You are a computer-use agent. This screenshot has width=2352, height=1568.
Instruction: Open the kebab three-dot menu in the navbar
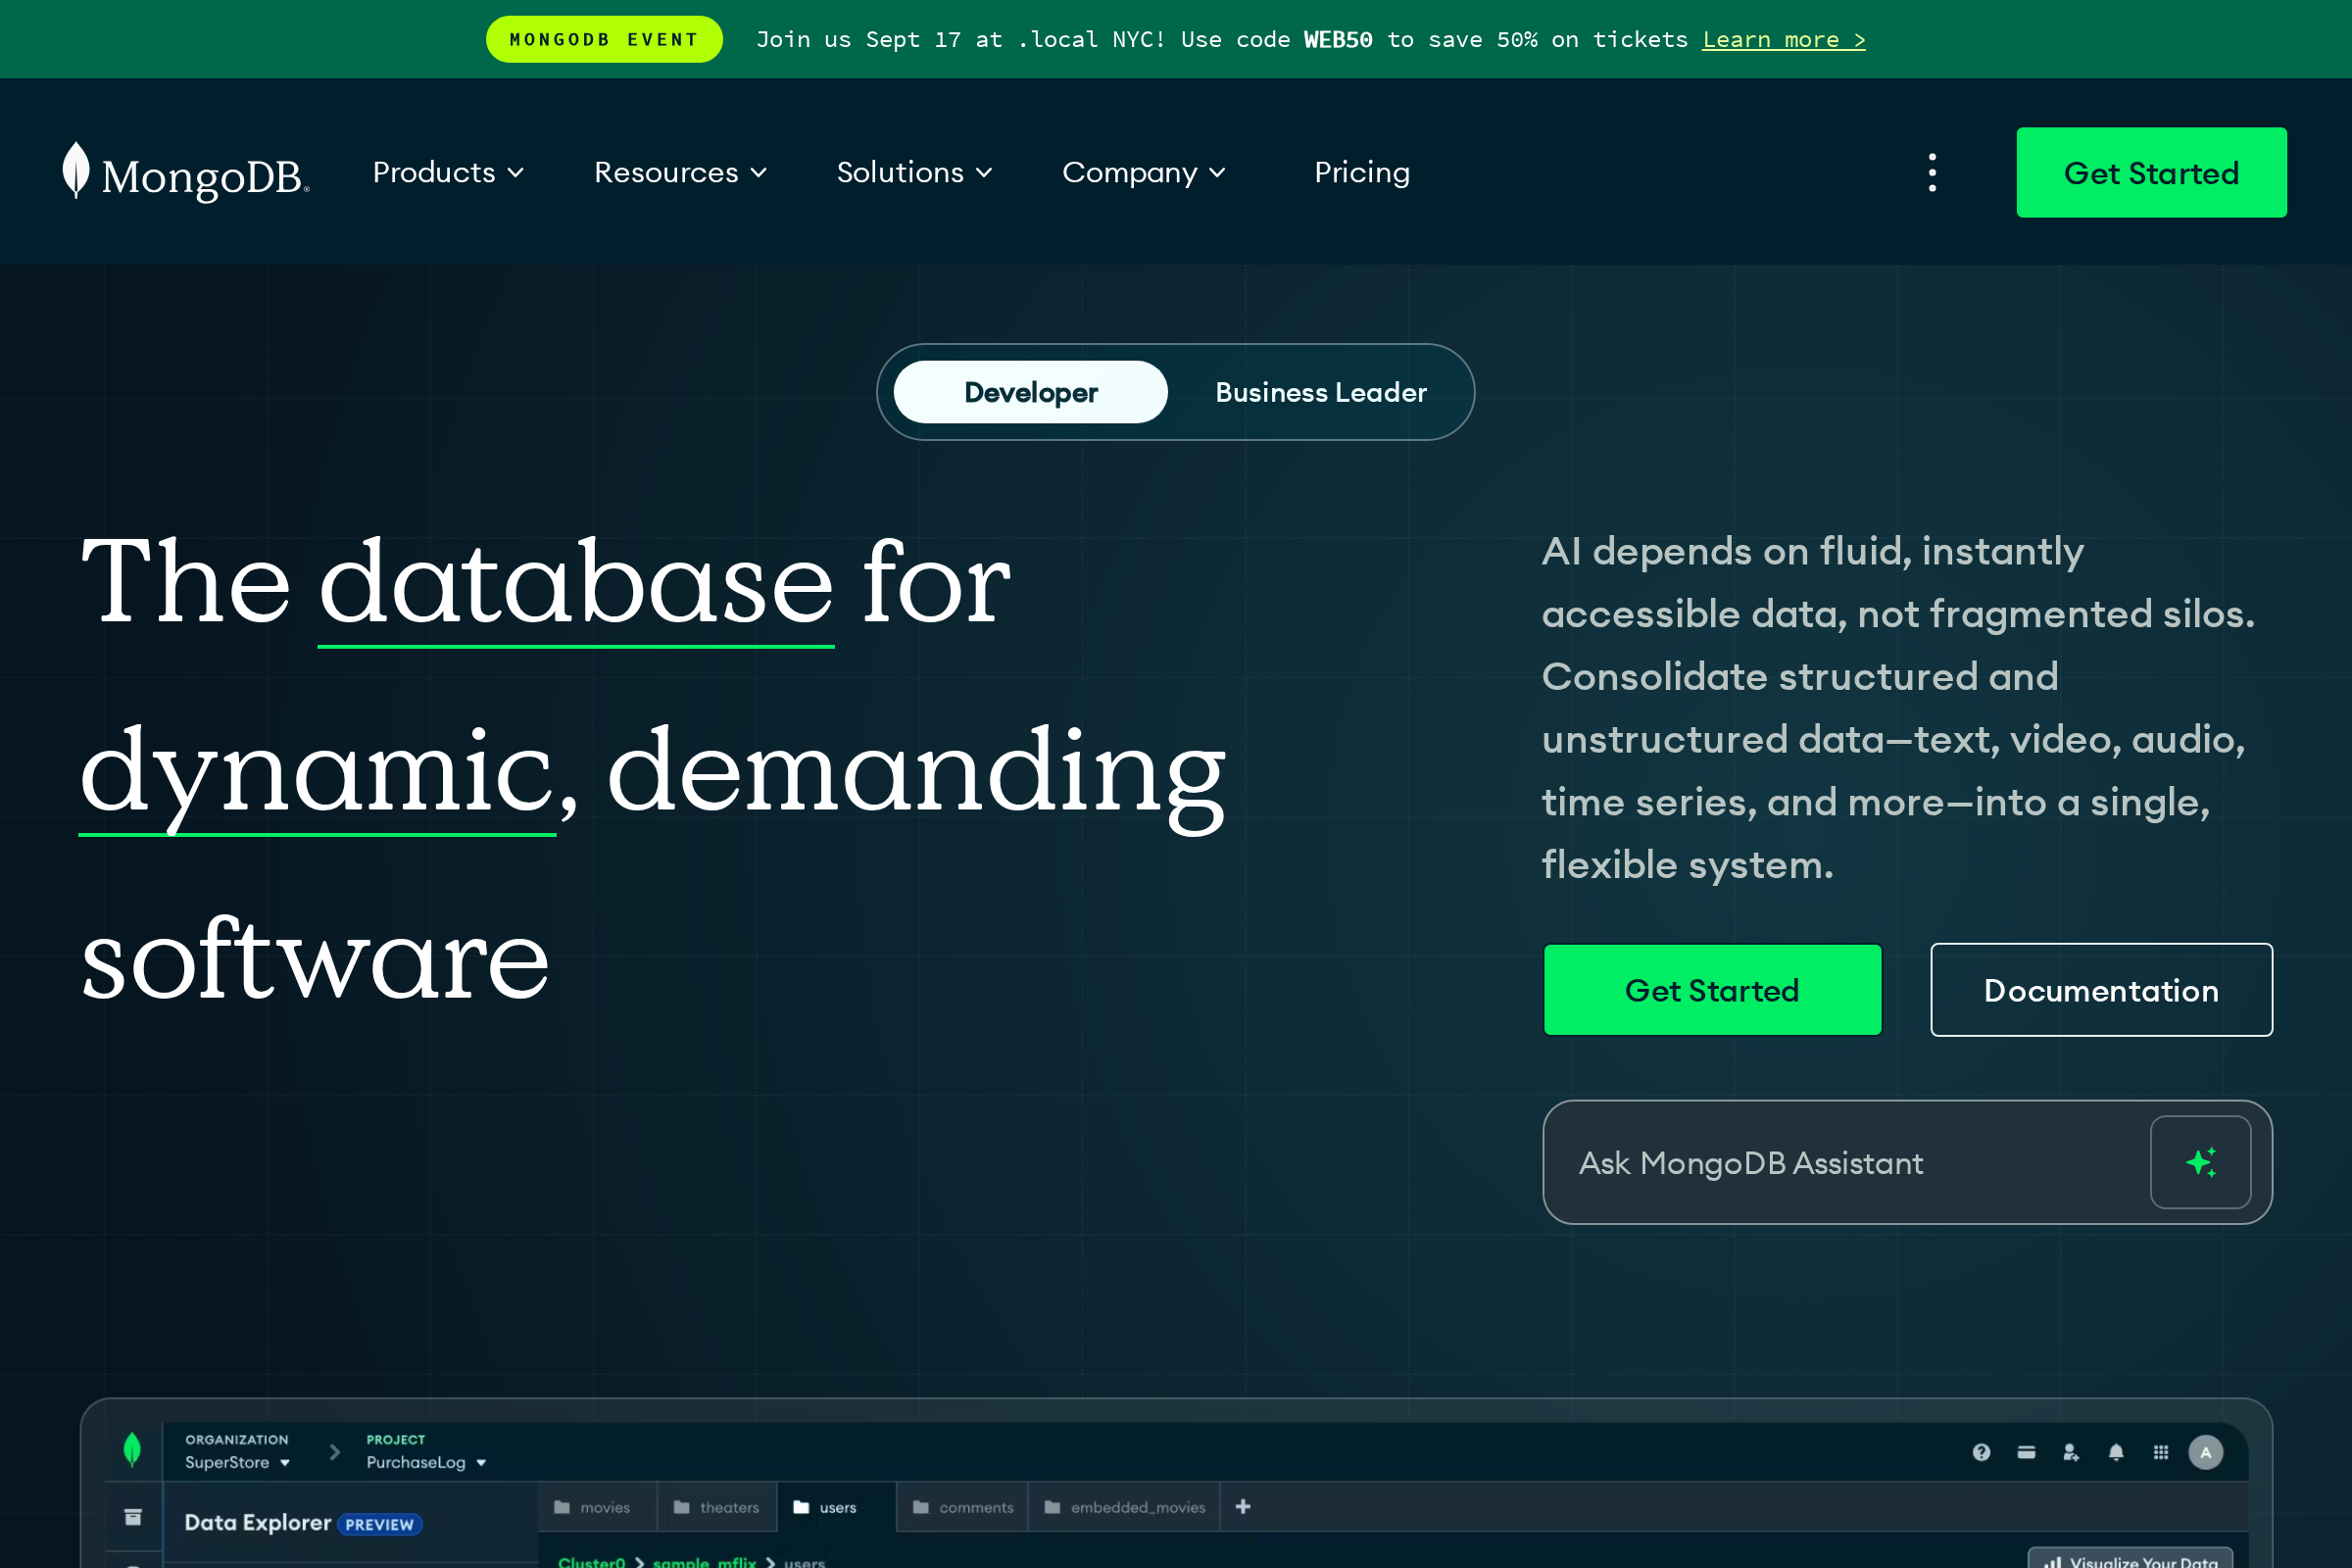(1931, 172)
